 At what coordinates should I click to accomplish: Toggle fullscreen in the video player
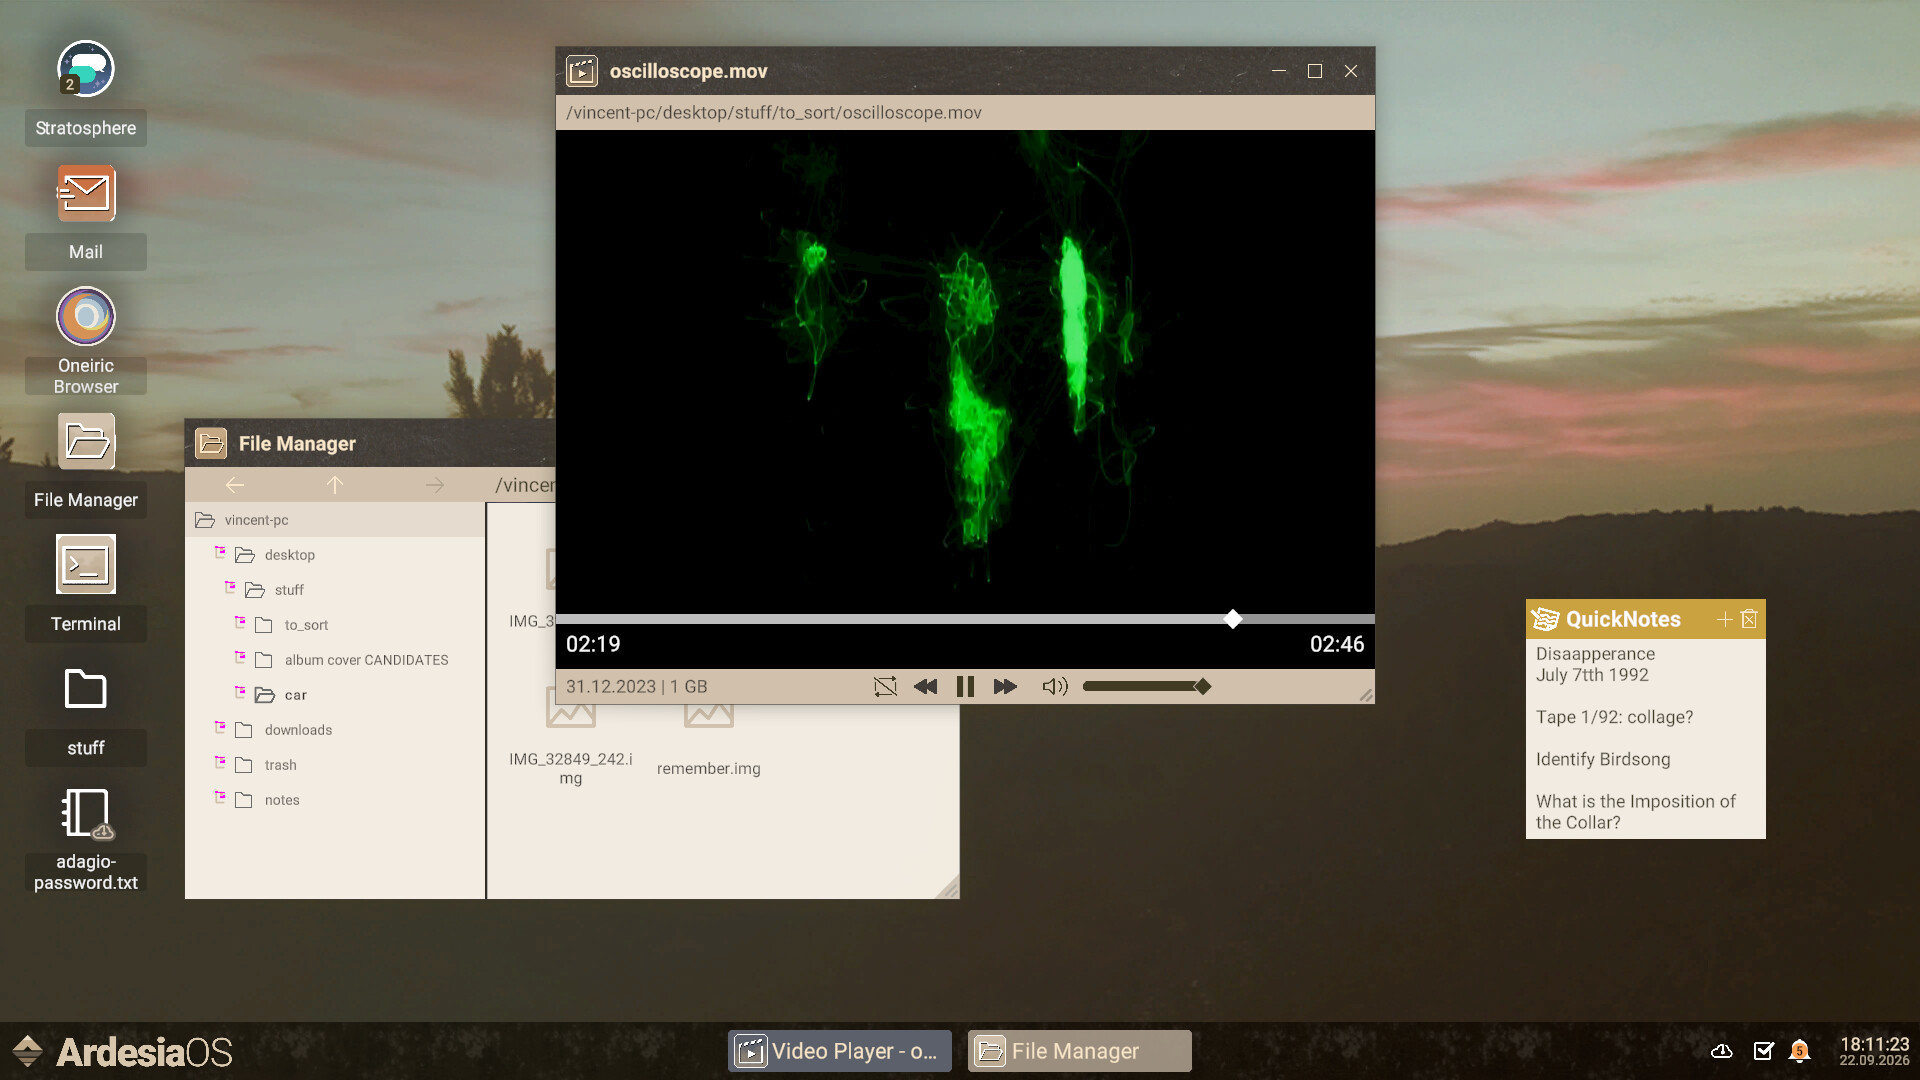(884, 686)
